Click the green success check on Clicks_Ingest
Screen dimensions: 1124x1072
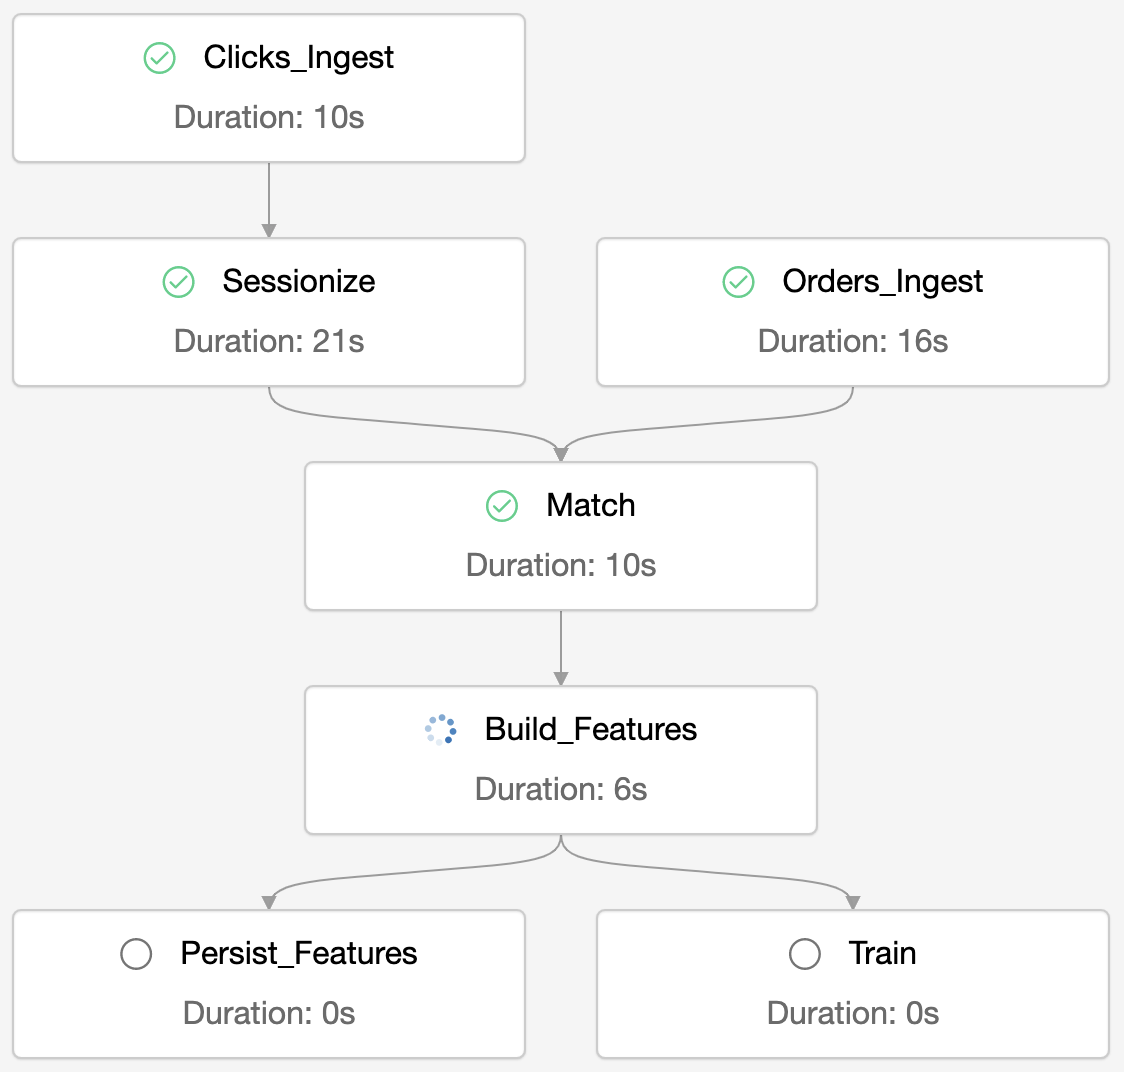pyautogui.click(x=160, y=58)
